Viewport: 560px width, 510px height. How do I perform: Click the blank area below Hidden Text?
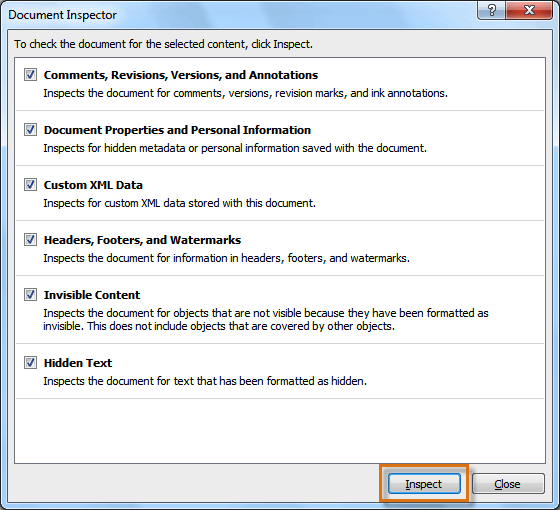280,430
